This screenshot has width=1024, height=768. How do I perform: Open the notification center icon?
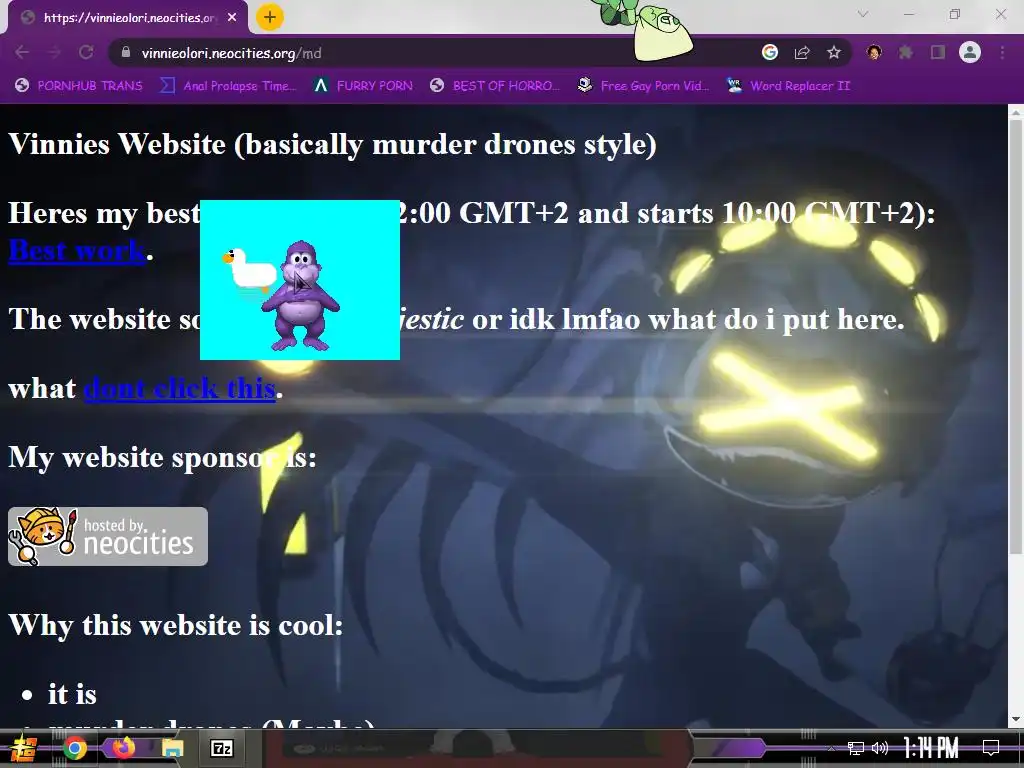pyautogui.click(x=991, y=748)
